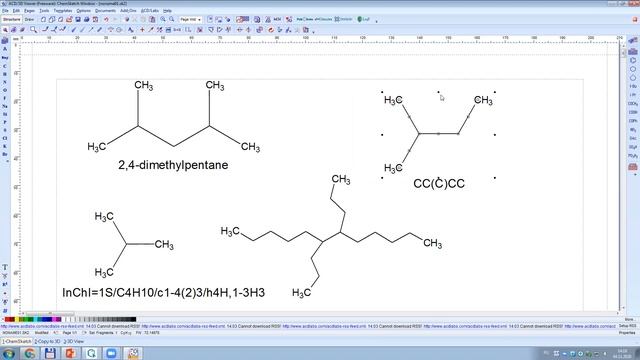Open the Documents menu
The width and height of the screenshot is (640, 360).
(105, 11)
